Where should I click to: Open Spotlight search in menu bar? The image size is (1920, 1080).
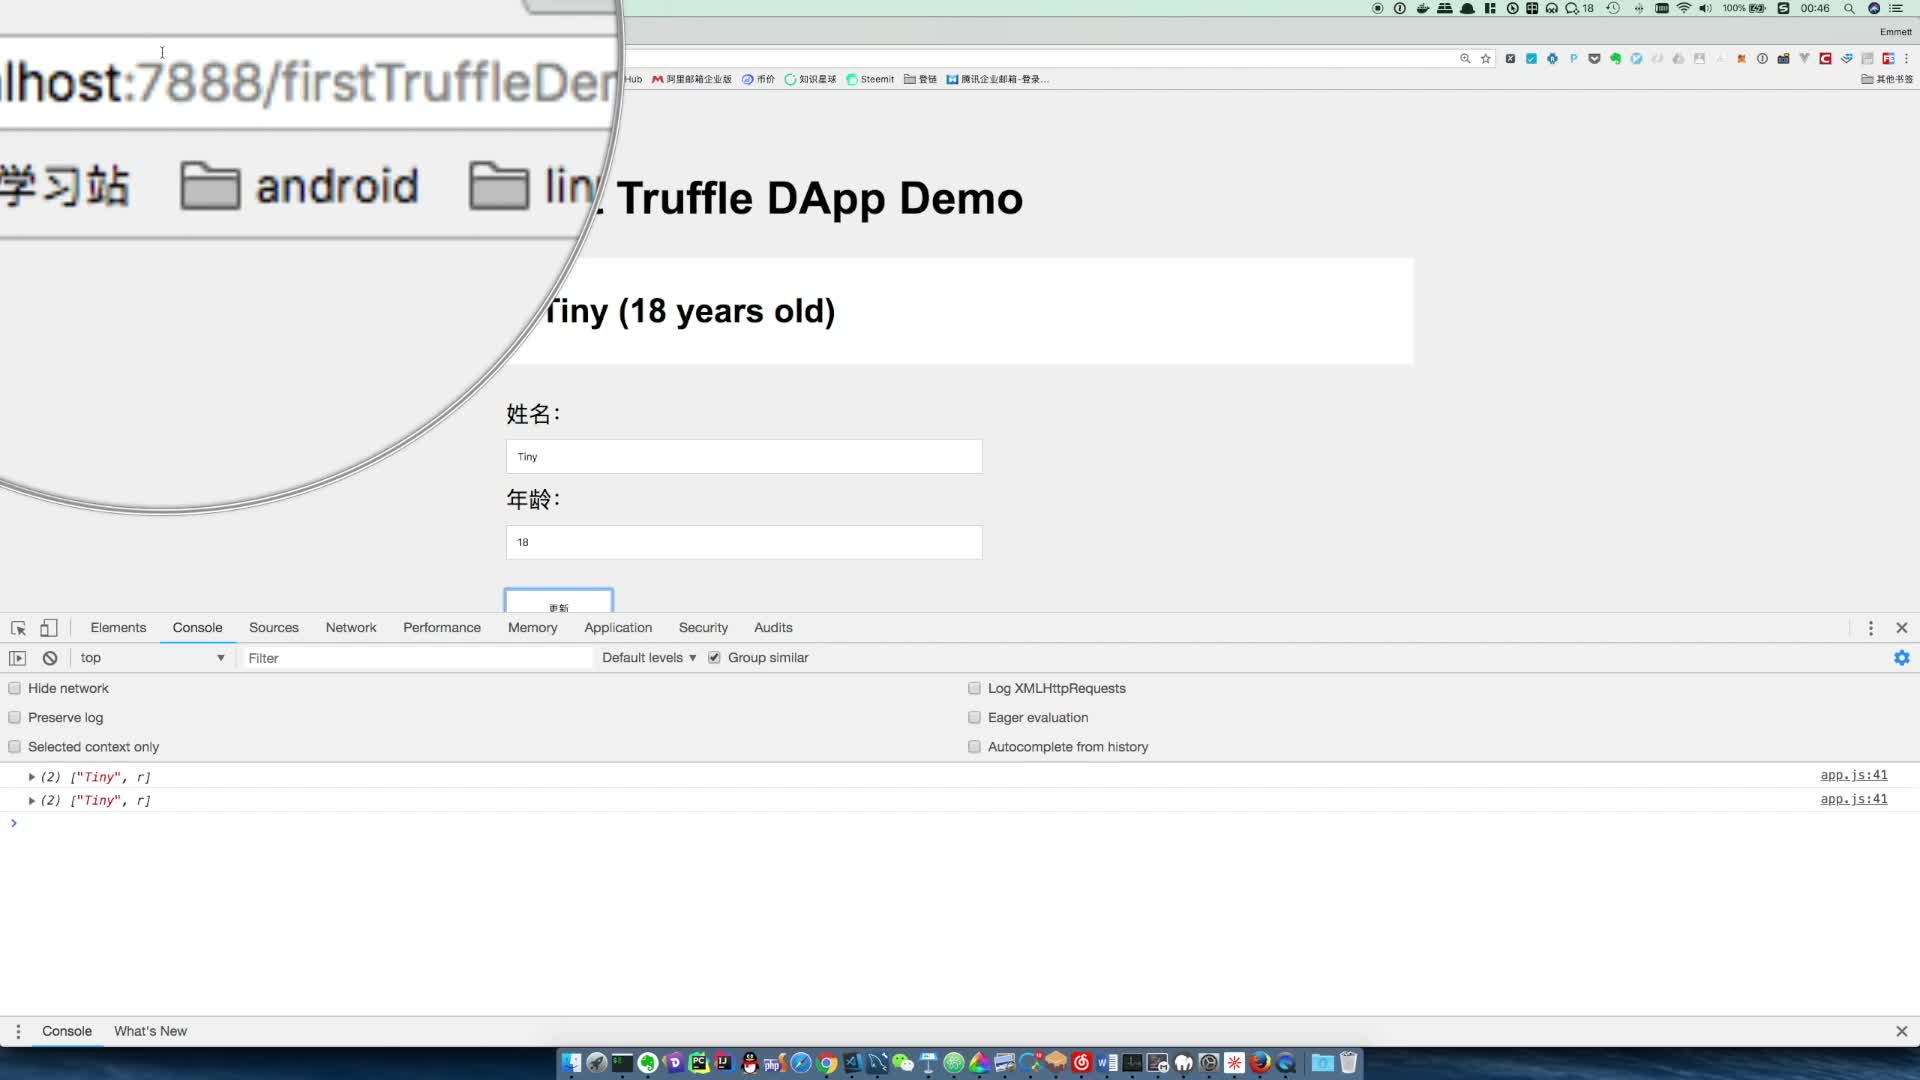[1849, 8]
